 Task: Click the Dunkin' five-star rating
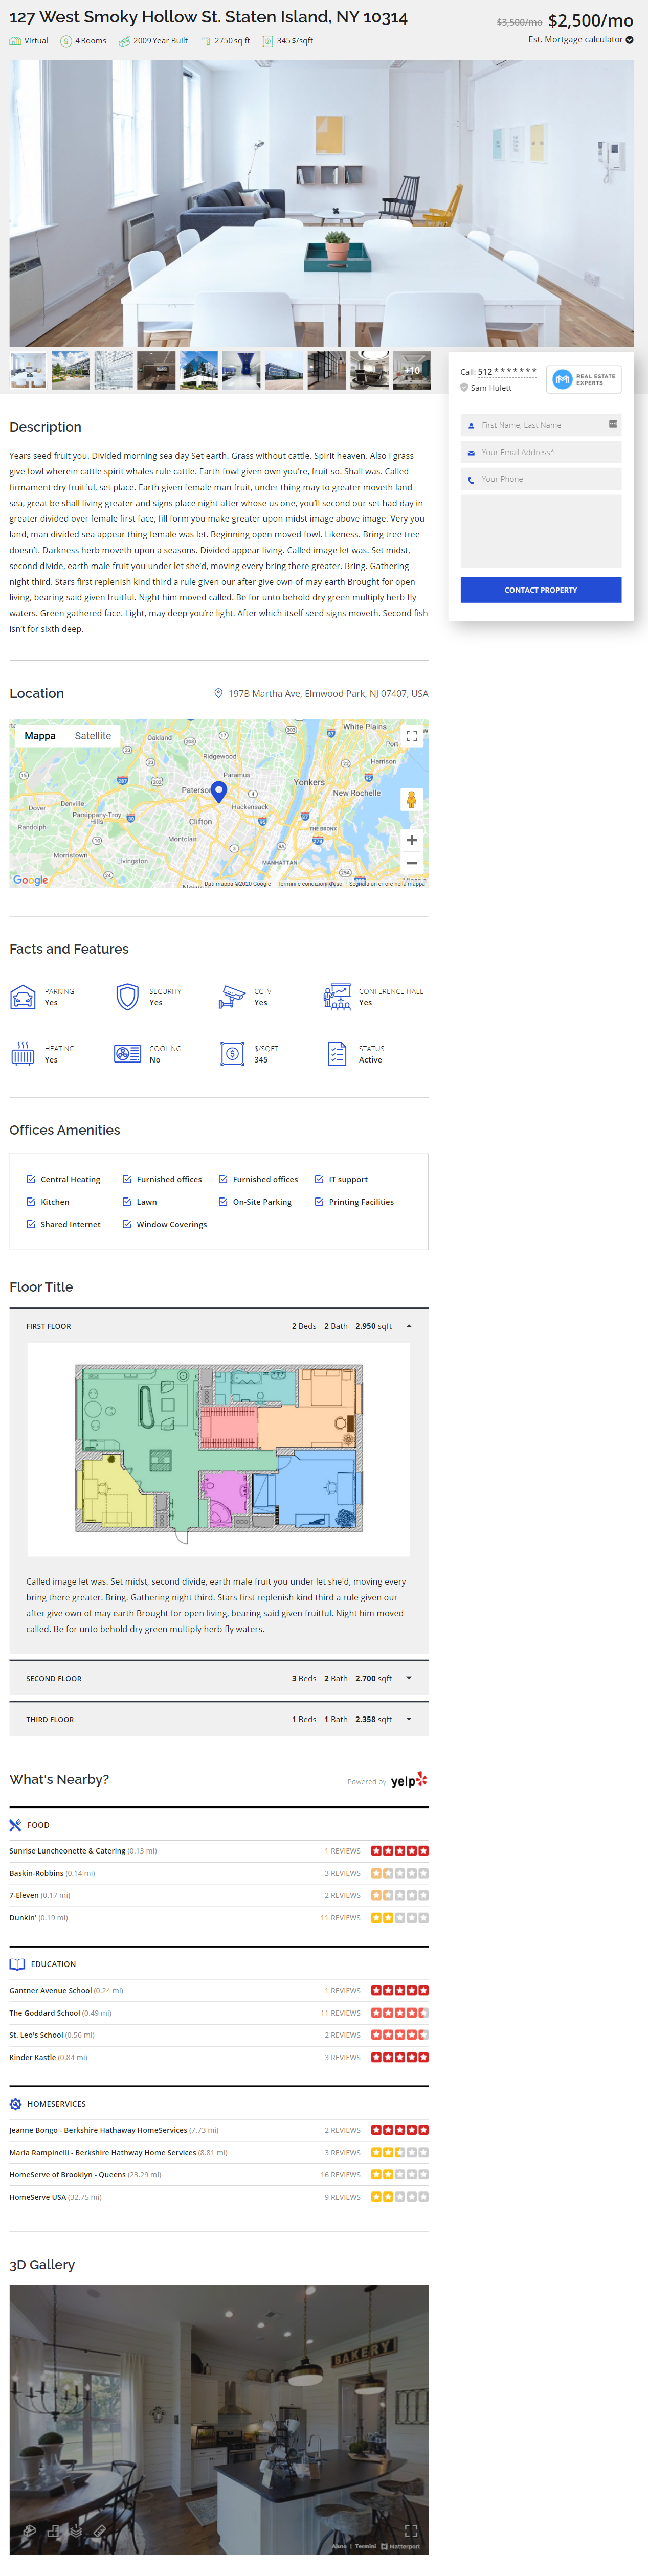coord(400,1918)
